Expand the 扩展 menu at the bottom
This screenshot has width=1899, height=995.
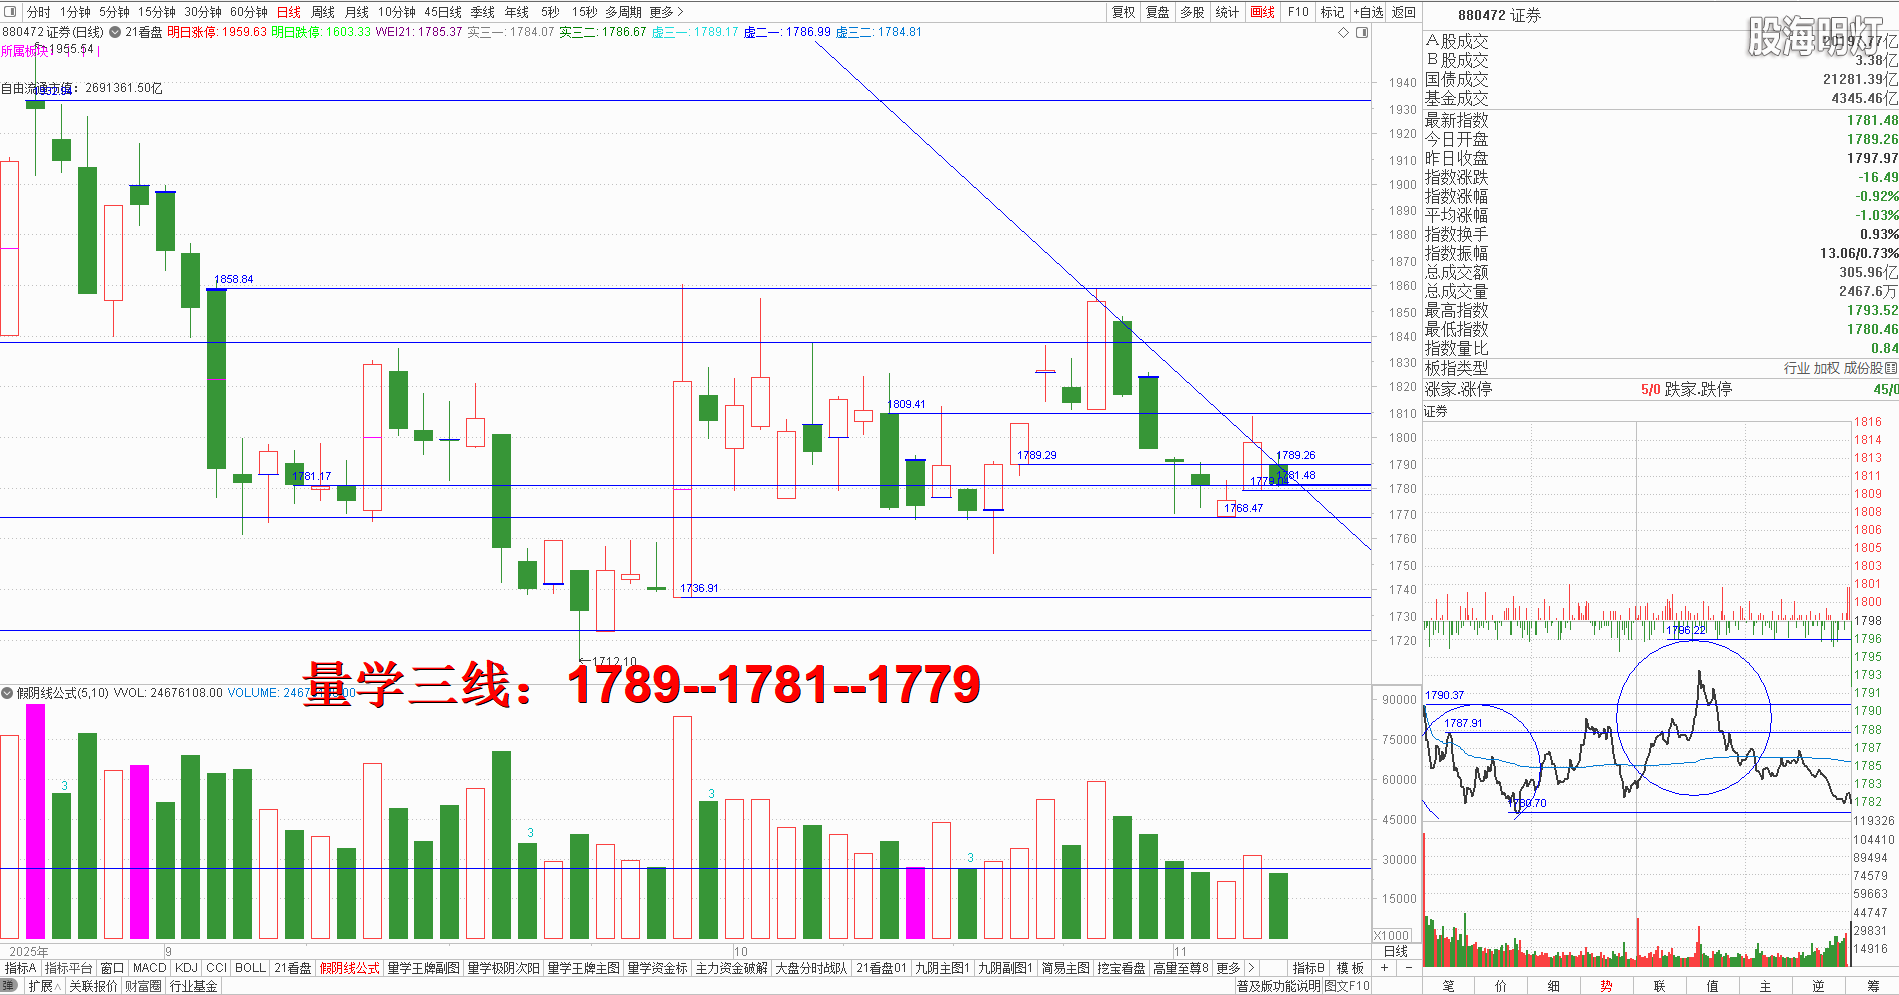point(44,986)
